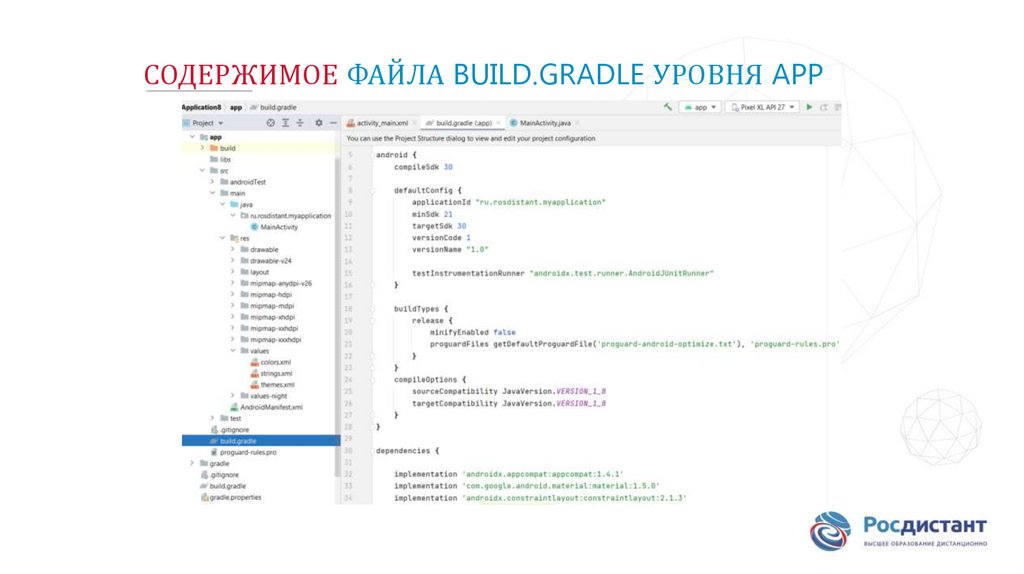The width and height of the screenshot is (1024, 574).
Task: Click the Collapse All icon in Project panel
Action: pyautogui.click(x=300, y=123)
